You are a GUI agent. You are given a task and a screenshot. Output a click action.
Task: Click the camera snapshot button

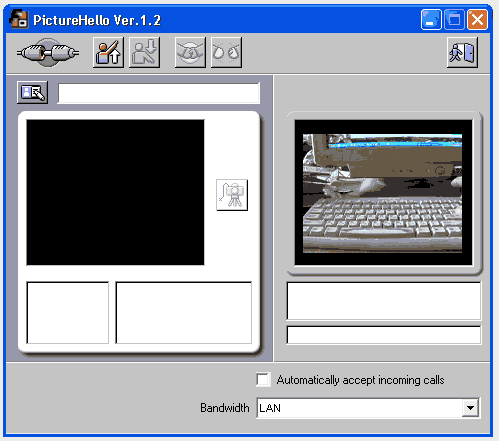[232, 195]
